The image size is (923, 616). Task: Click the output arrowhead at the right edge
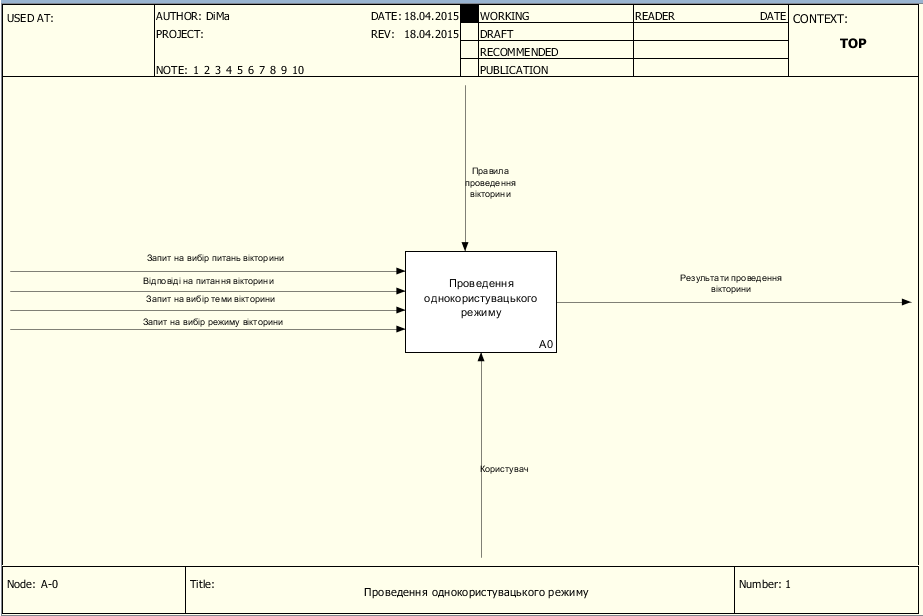click(x=907, y=302)
